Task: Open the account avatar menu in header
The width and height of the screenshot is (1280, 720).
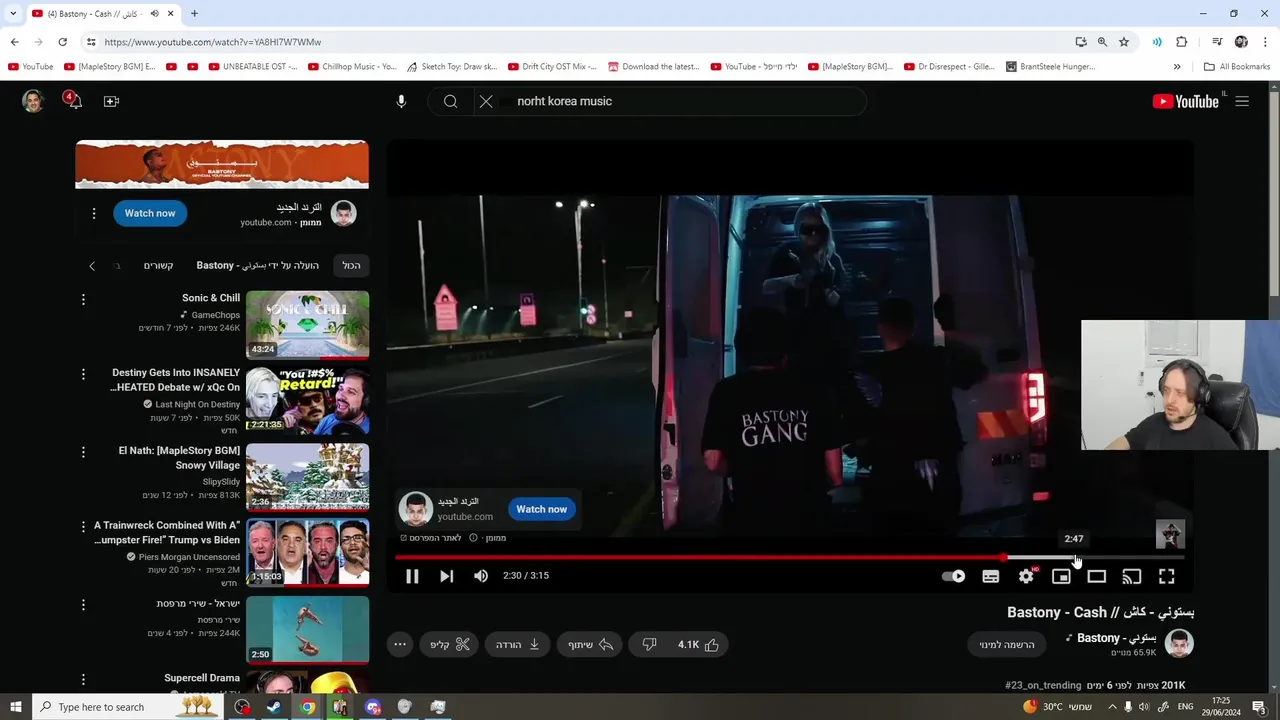Action: [33, 101]
